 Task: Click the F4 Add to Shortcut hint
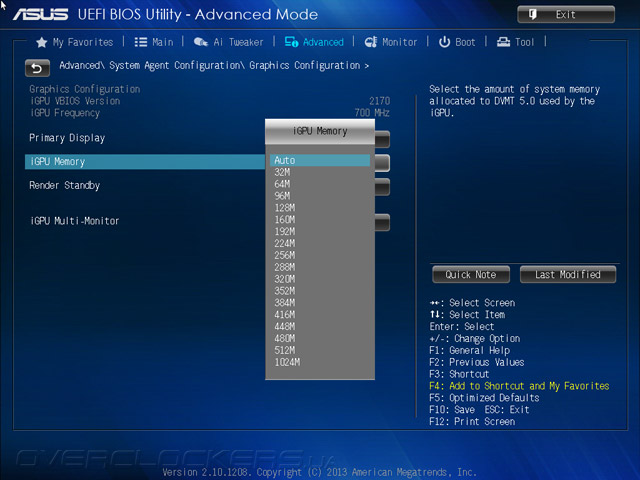(519, 386)
